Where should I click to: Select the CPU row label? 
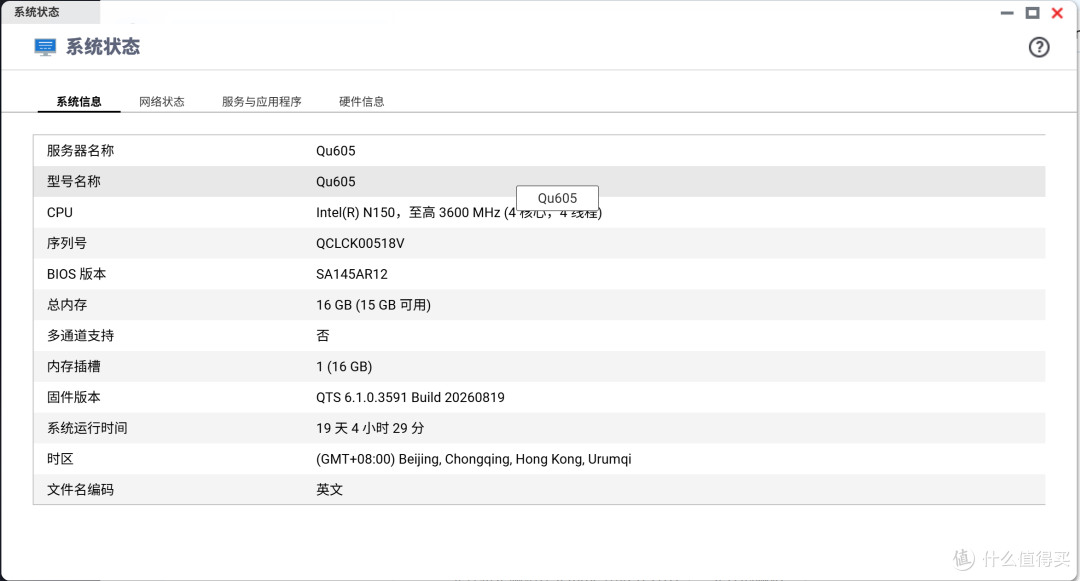click(x=60, y=213)
